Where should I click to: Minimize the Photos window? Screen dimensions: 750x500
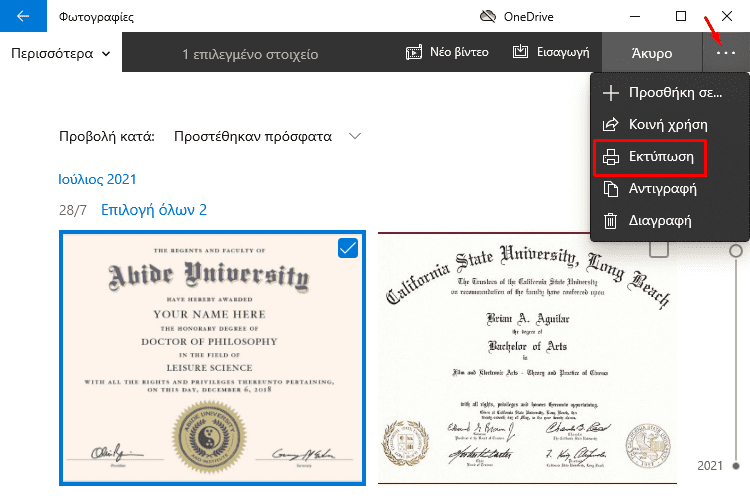pyautogui.click(x=635, y=16)
